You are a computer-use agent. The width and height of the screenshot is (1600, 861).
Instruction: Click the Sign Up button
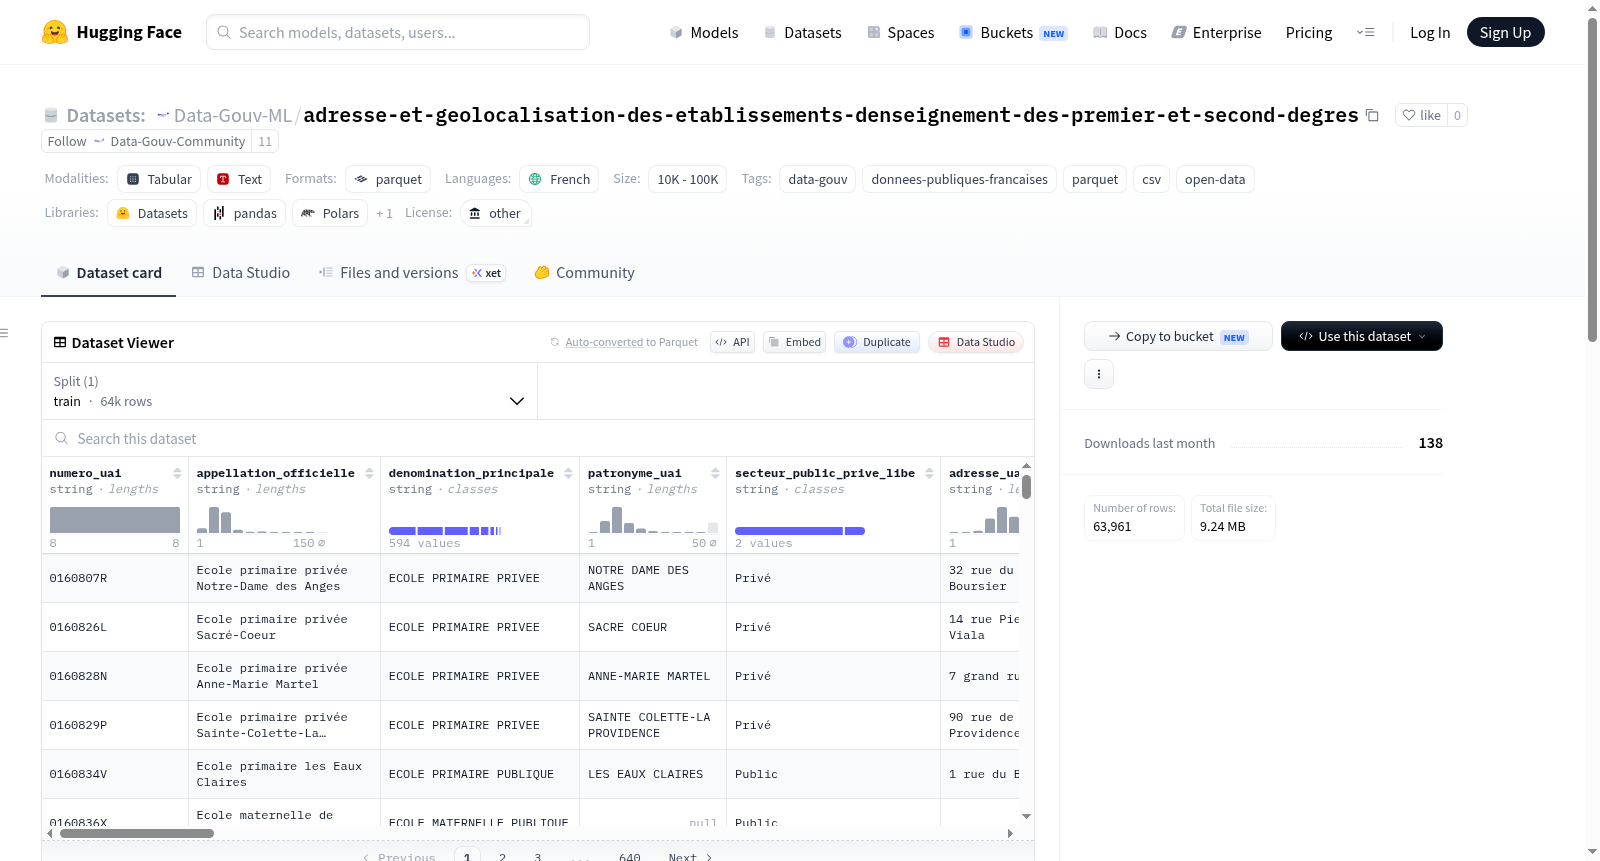click(1505, 32)
